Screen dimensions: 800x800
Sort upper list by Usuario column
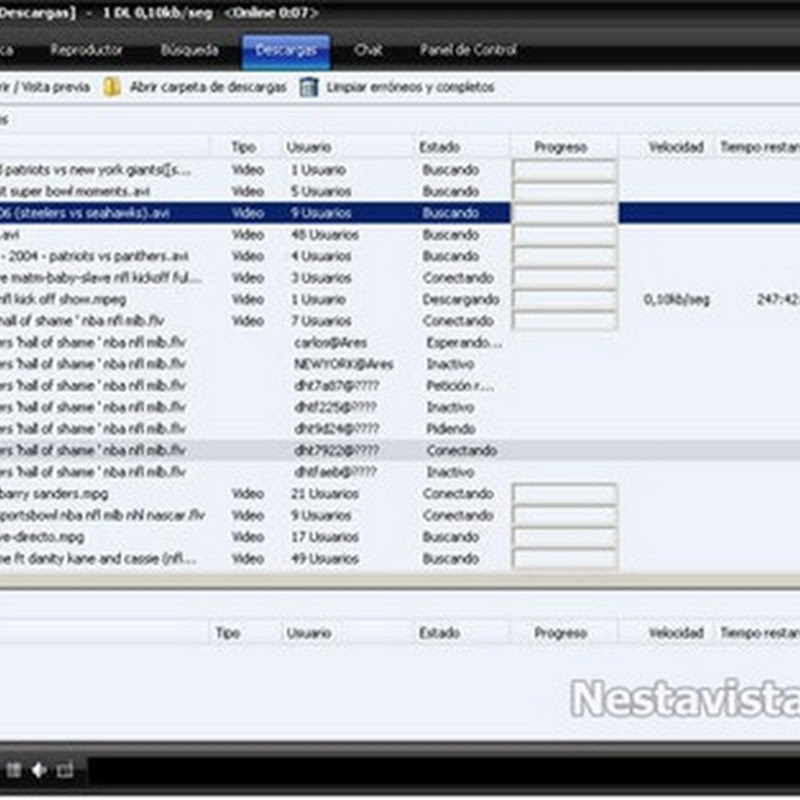[x=308, y=147]
